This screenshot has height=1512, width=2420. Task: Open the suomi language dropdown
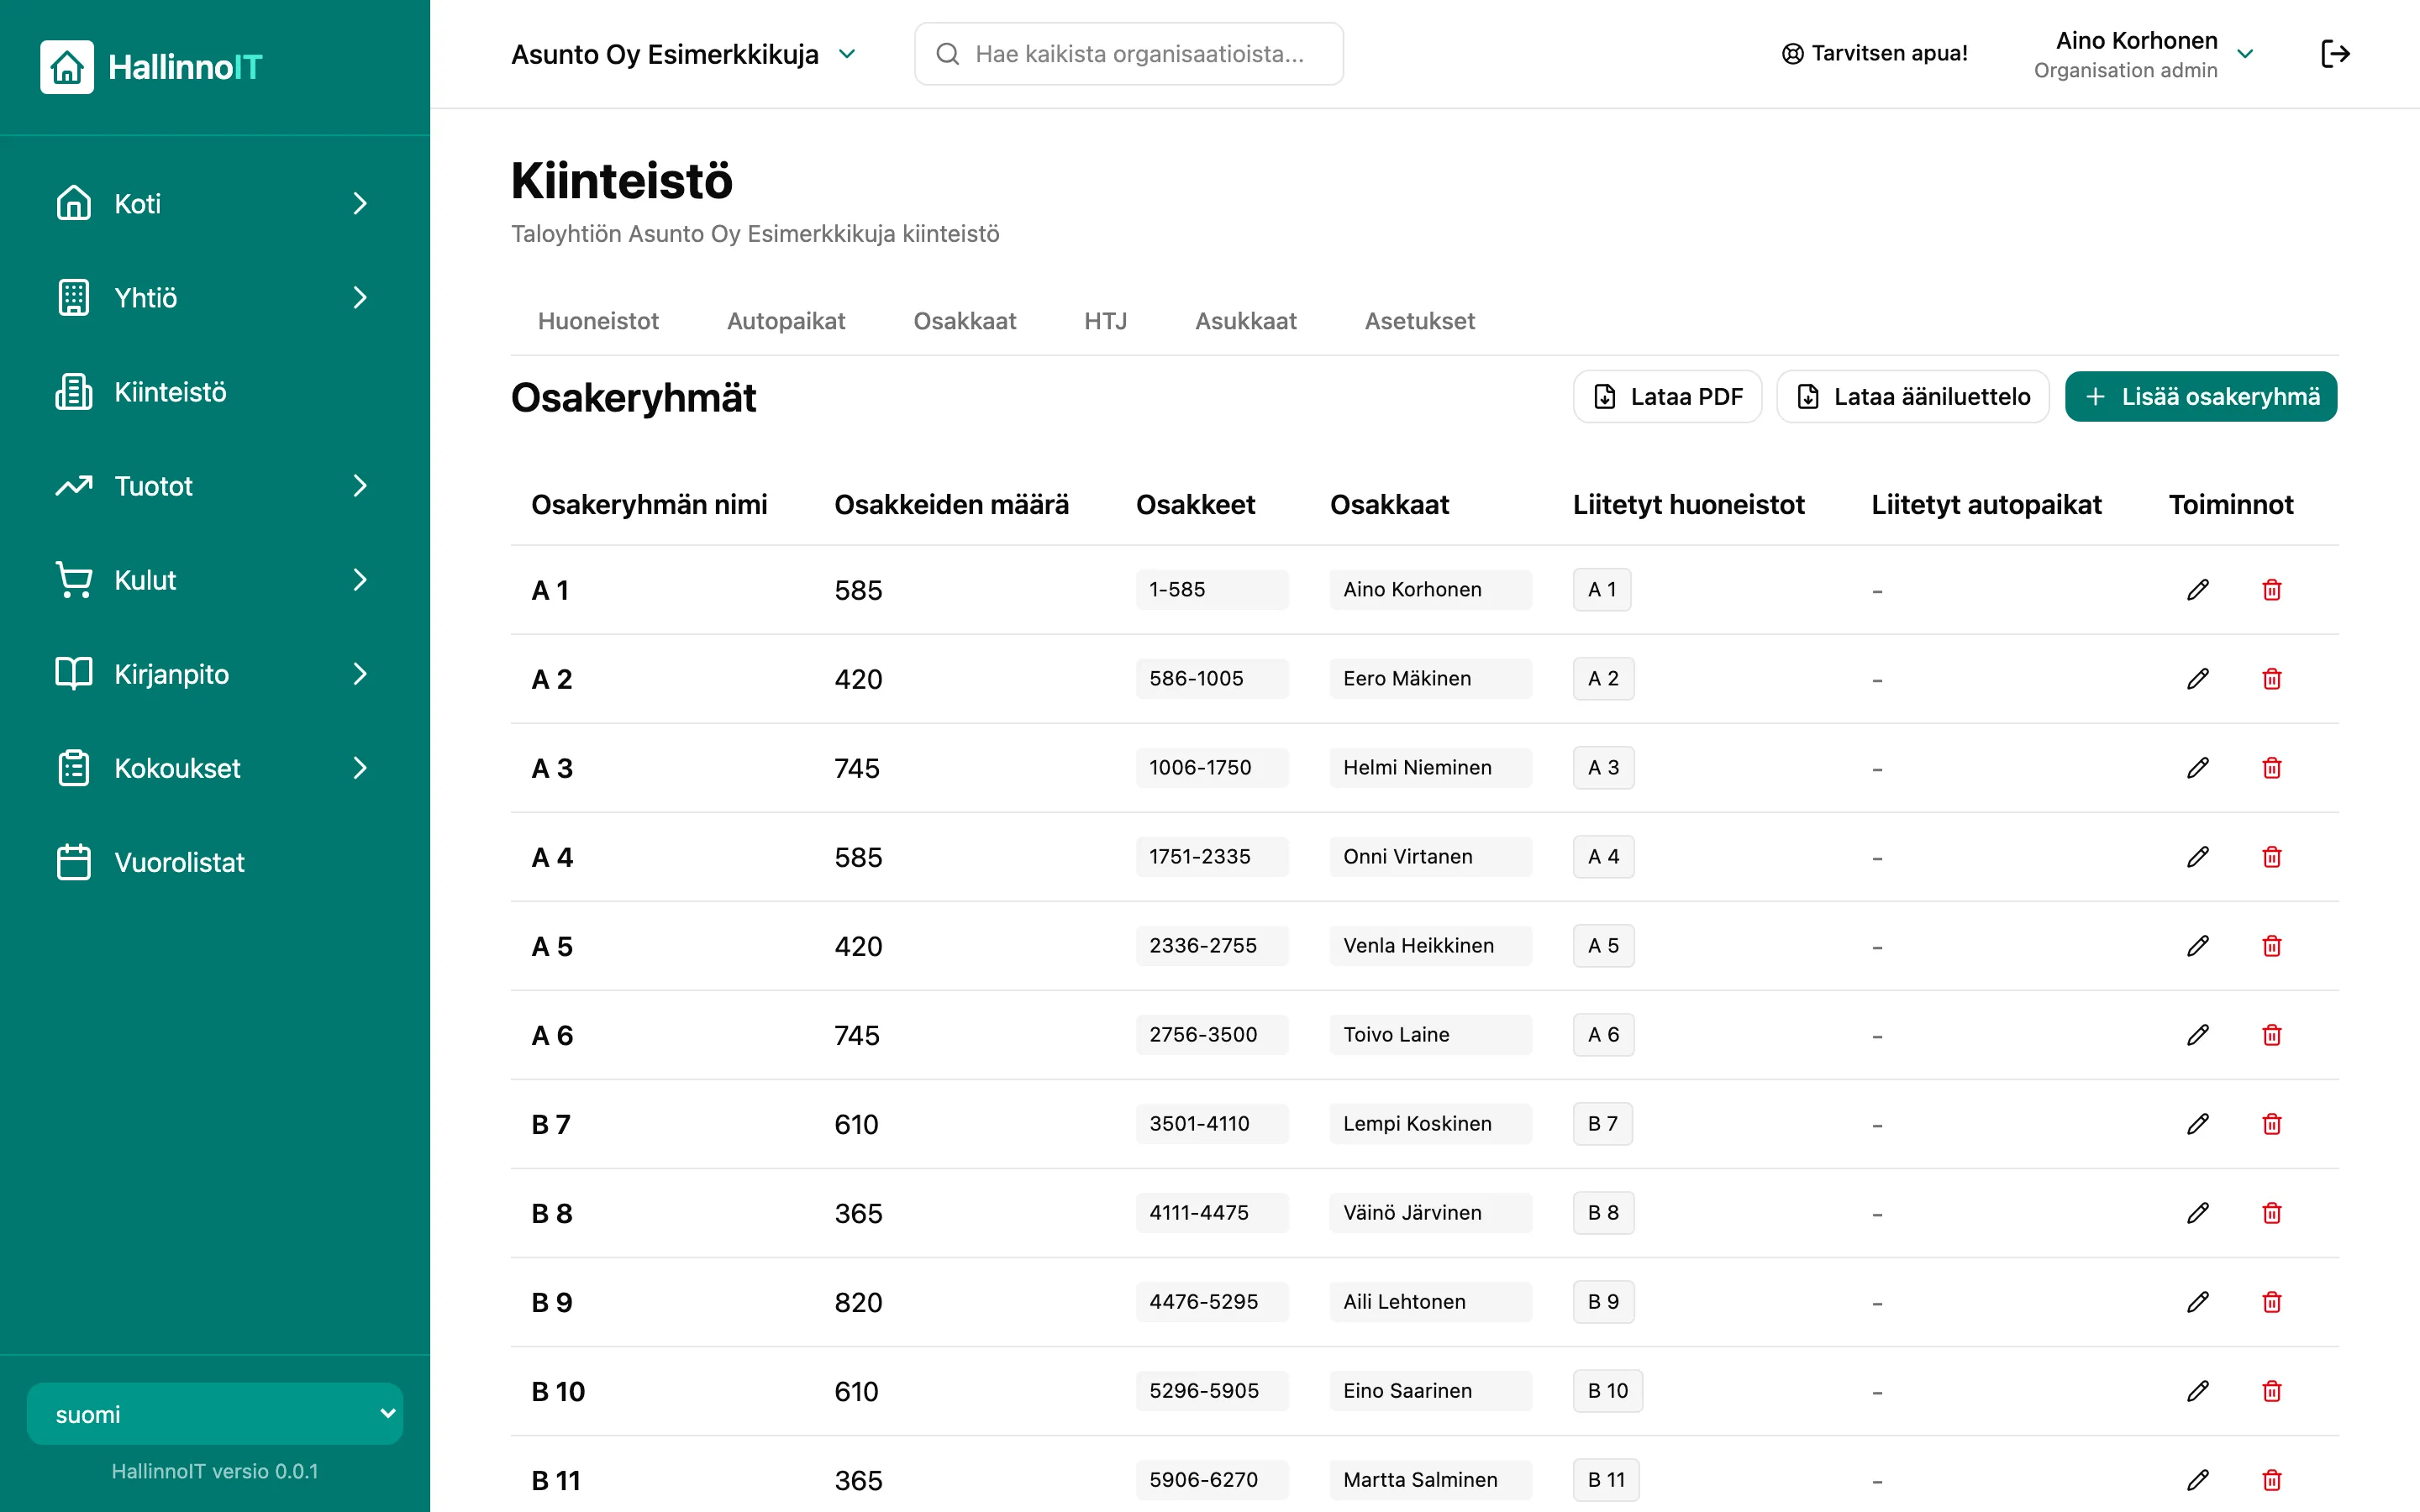pyautogui.click(x=215, y=1414)
